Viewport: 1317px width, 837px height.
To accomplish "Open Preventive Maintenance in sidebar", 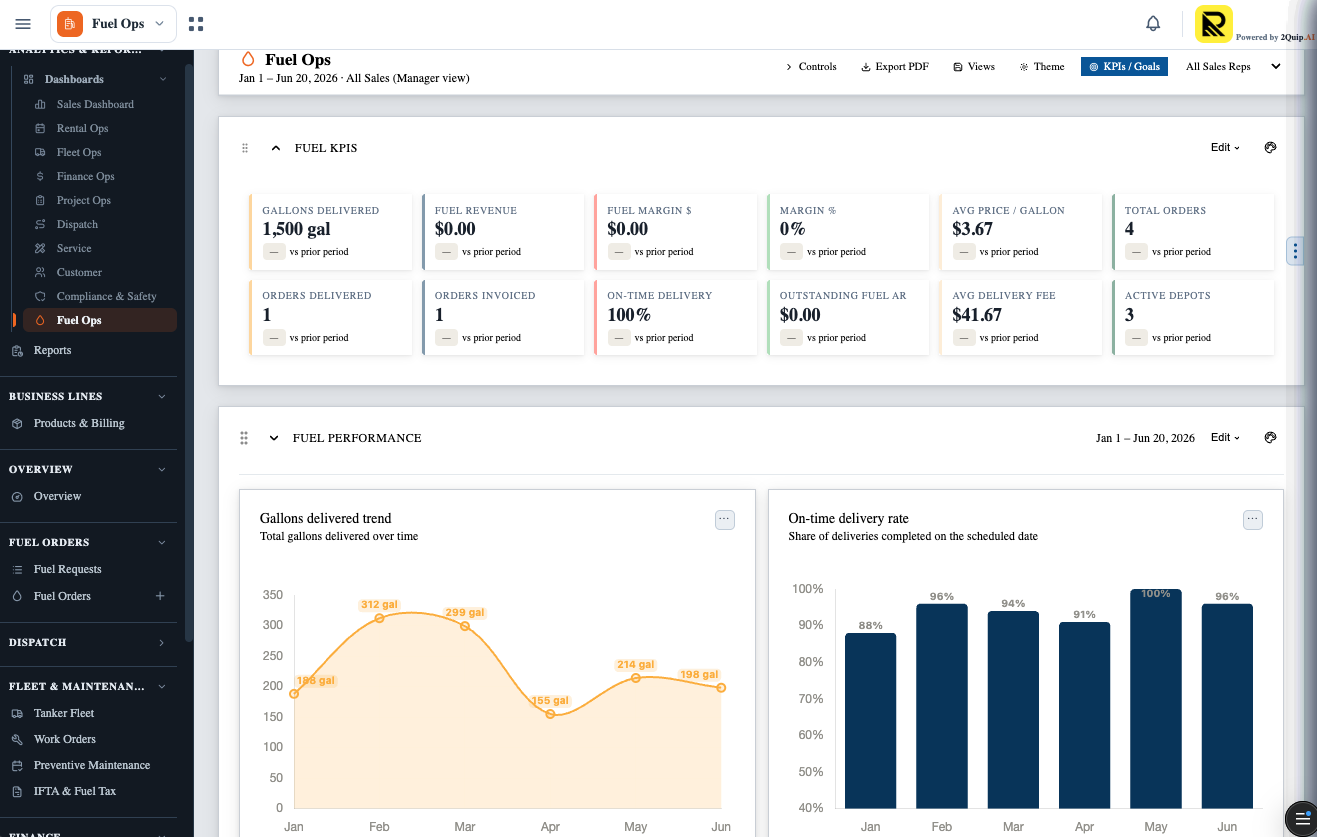I will coord(92,765).
